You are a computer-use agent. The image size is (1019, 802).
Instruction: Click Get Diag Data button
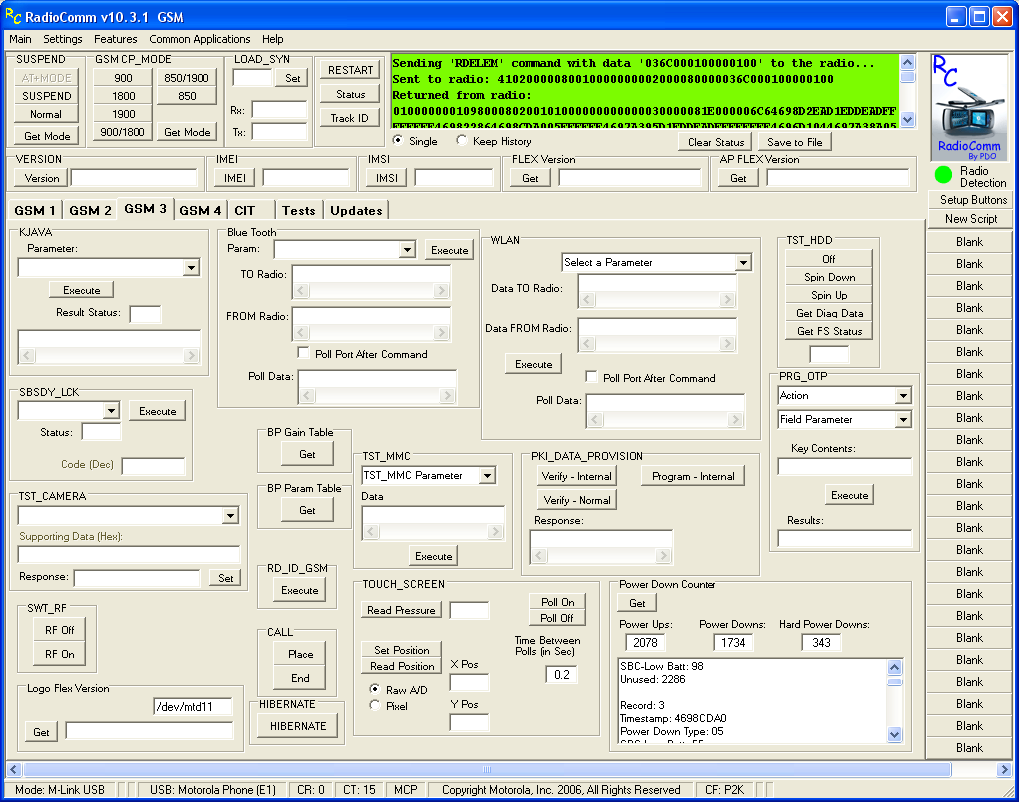click(x=829, y=313)
